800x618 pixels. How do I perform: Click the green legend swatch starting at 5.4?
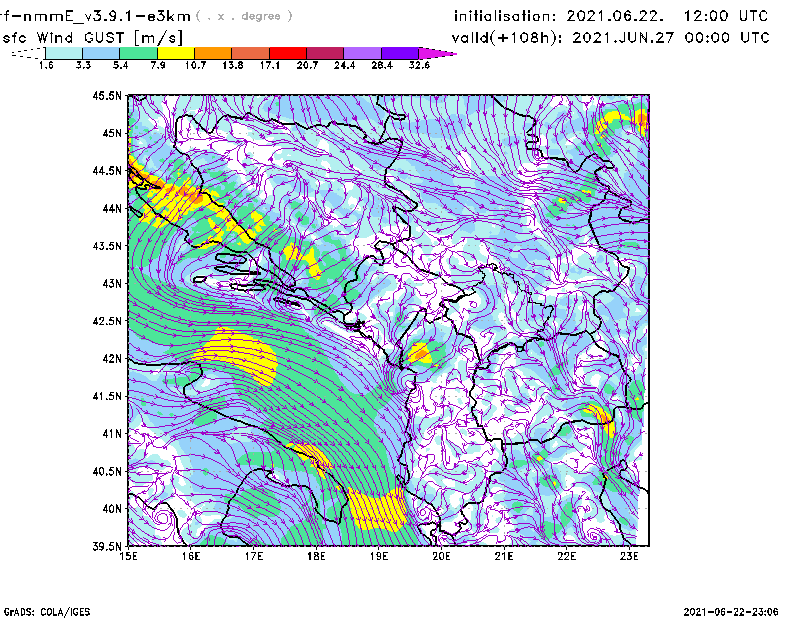coord(139,53)
